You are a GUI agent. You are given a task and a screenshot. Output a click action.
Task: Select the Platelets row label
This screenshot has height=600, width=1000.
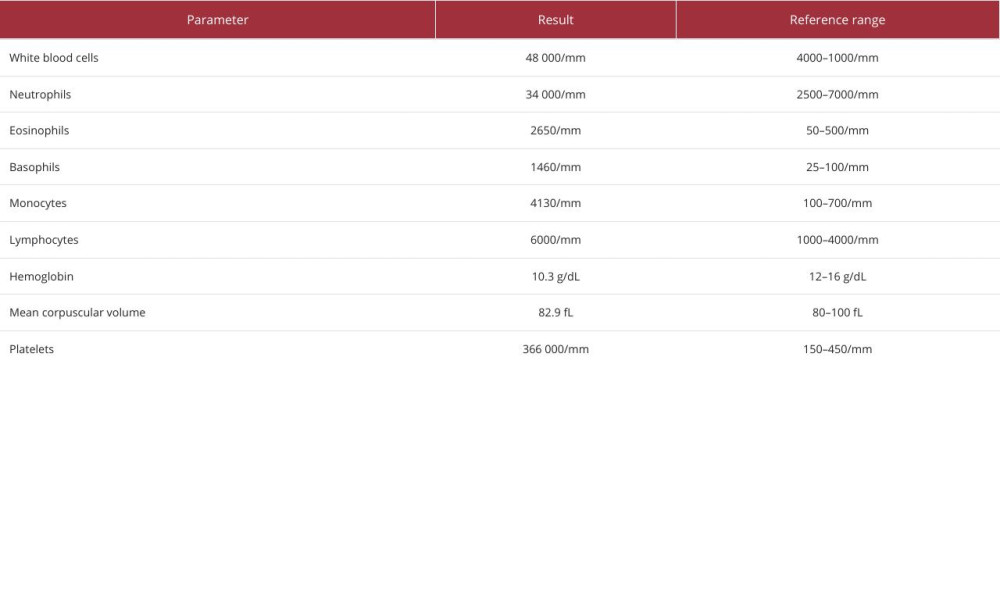tap(31, 349)
